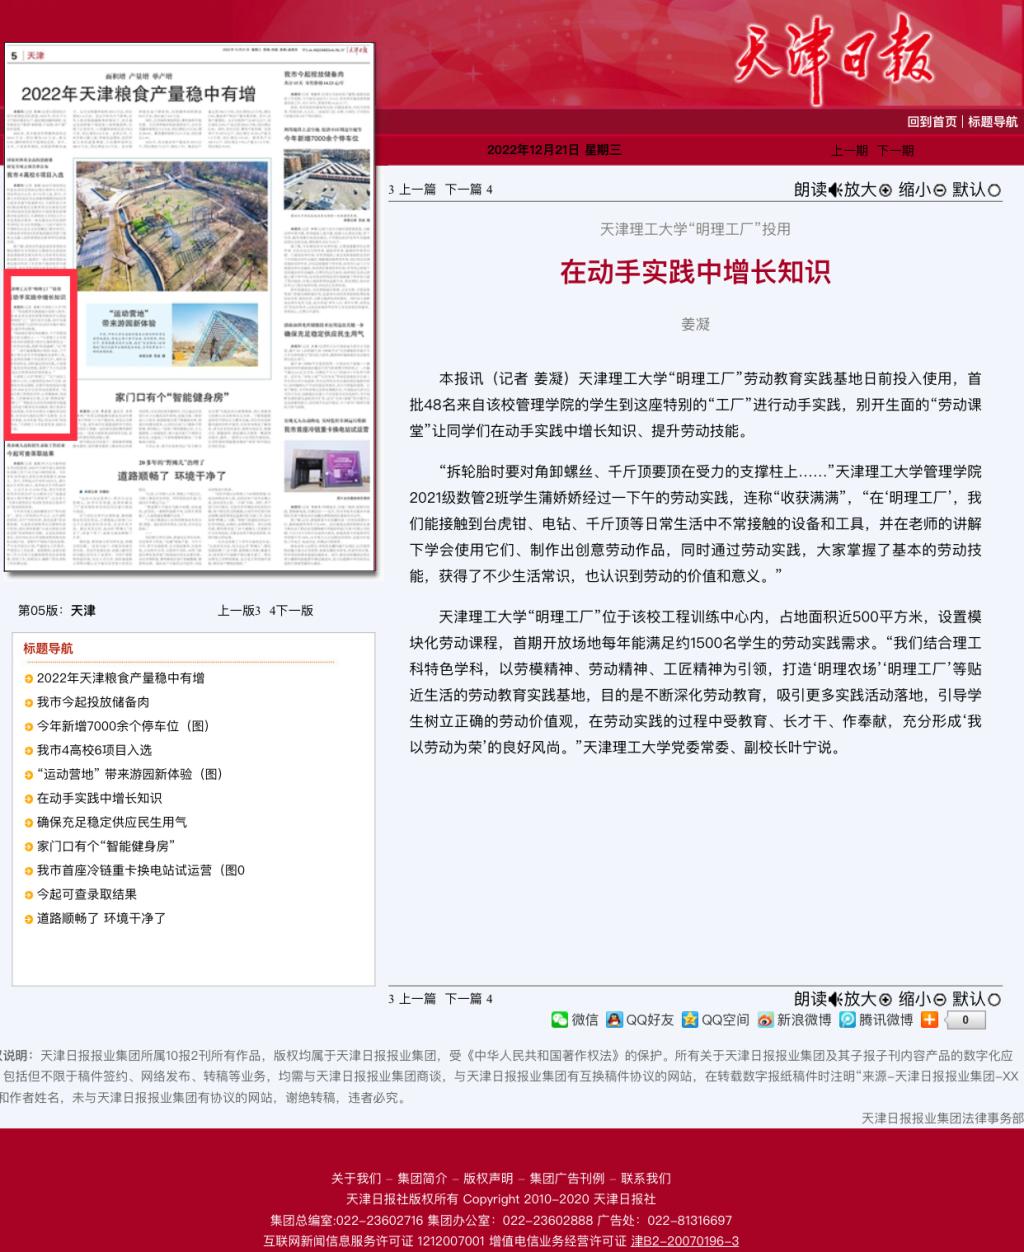Open 道路顺畅了 环境干净了 in the headline list
1024x1252 pixels.
tap(101, 918)
